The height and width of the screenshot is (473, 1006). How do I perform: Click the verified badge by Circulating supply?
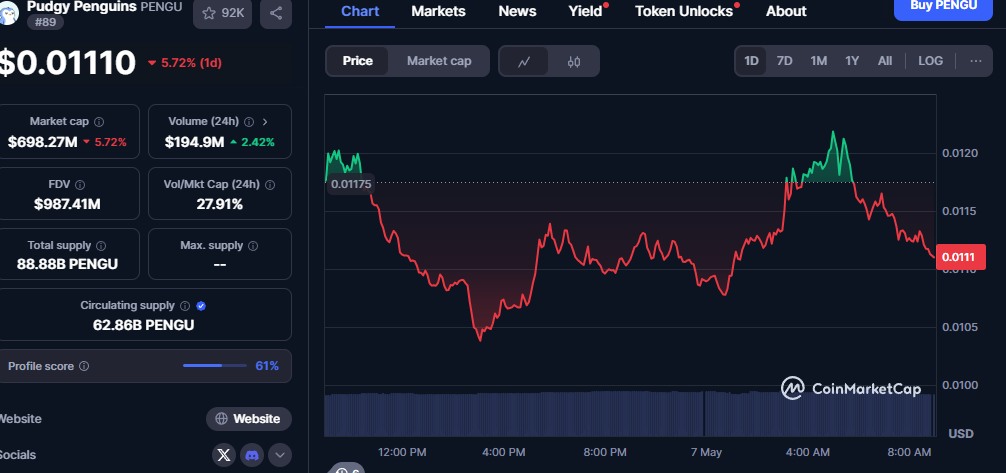[201, 306]
